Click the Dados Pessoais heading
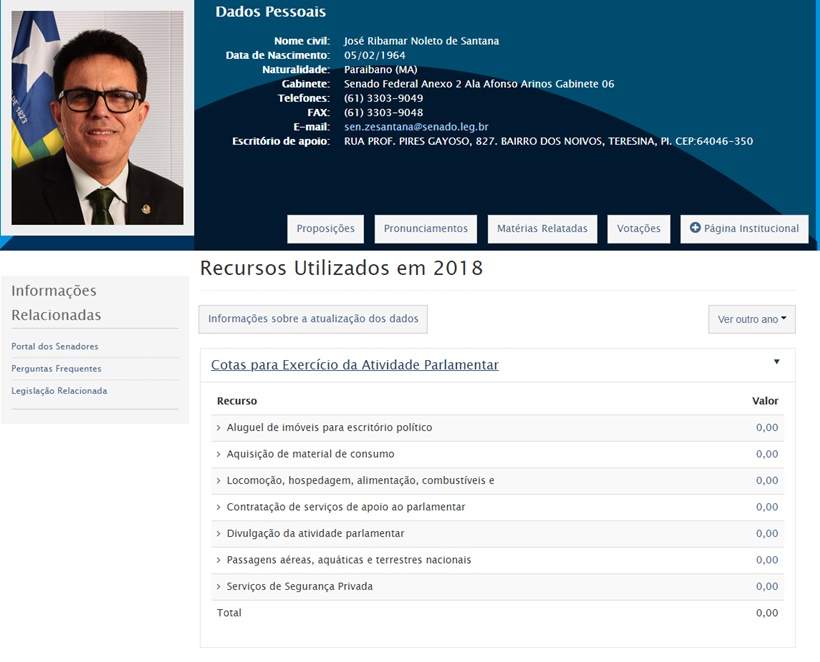This screenshot has width=820, height=662. 270,12
